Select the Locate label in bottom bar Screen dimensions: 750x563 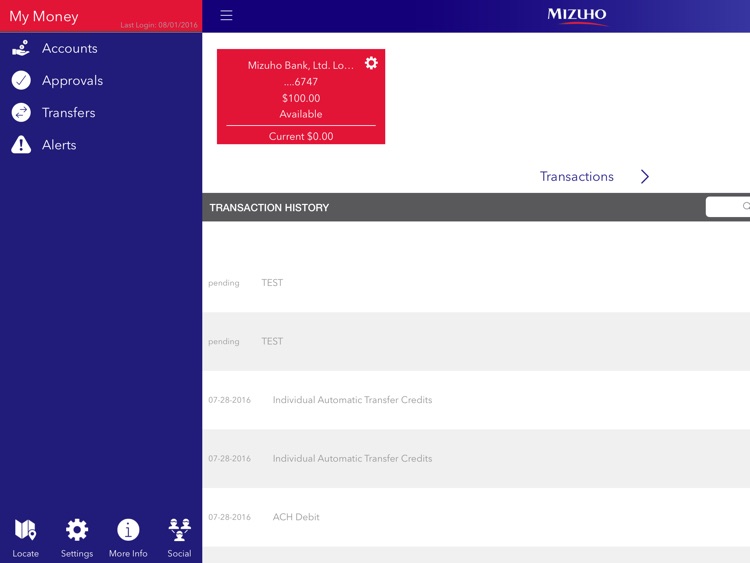click(x=25, y=553)
